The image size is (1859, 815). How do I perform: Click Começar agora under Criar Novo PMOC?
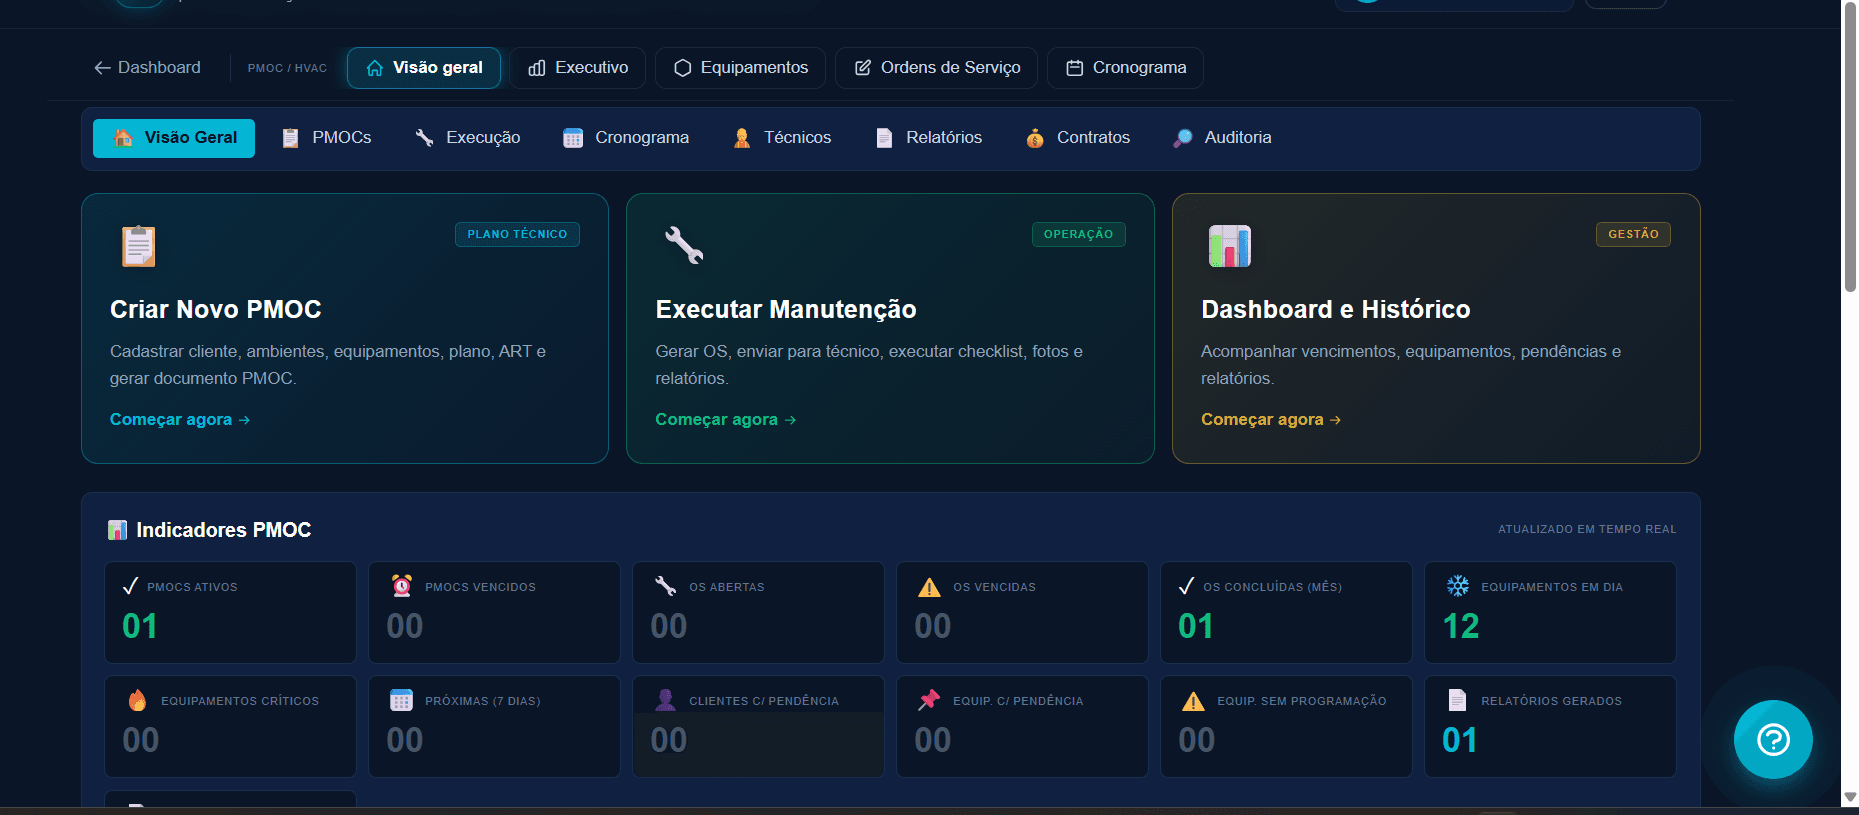pos(180,420)
